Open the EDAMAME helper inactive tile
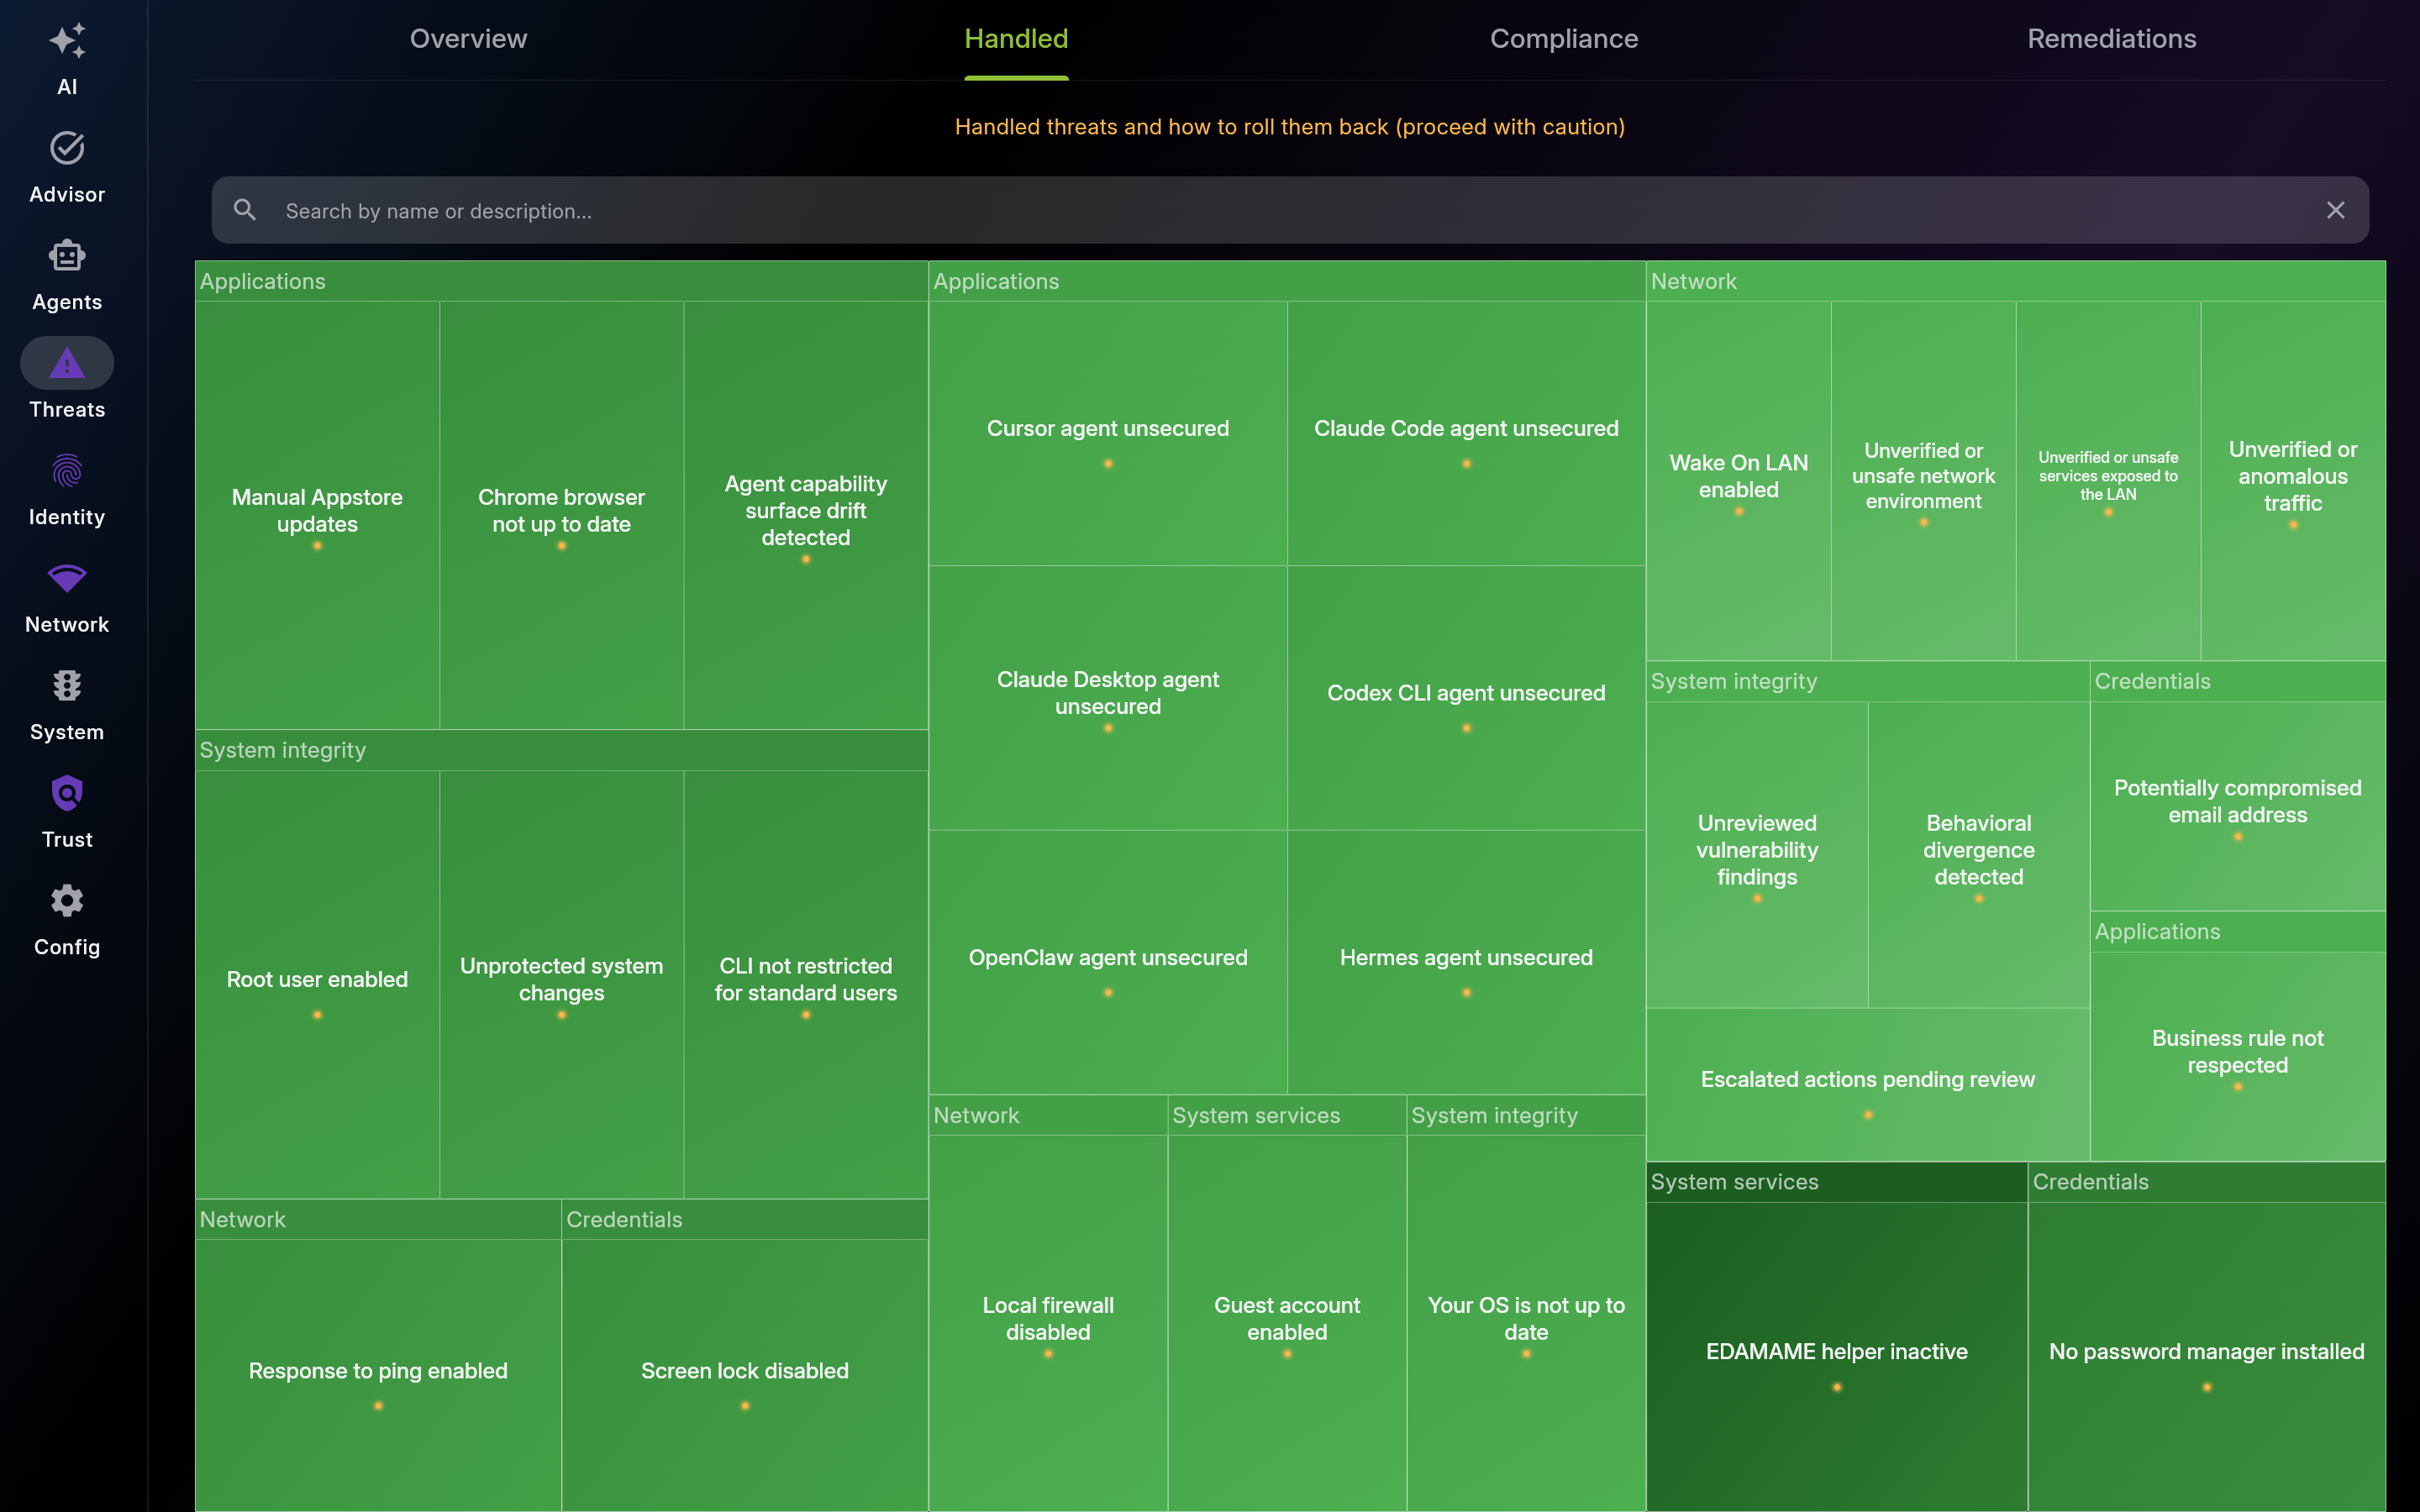This screenshot has width=2420, height=1512. click(1837, 1356)
